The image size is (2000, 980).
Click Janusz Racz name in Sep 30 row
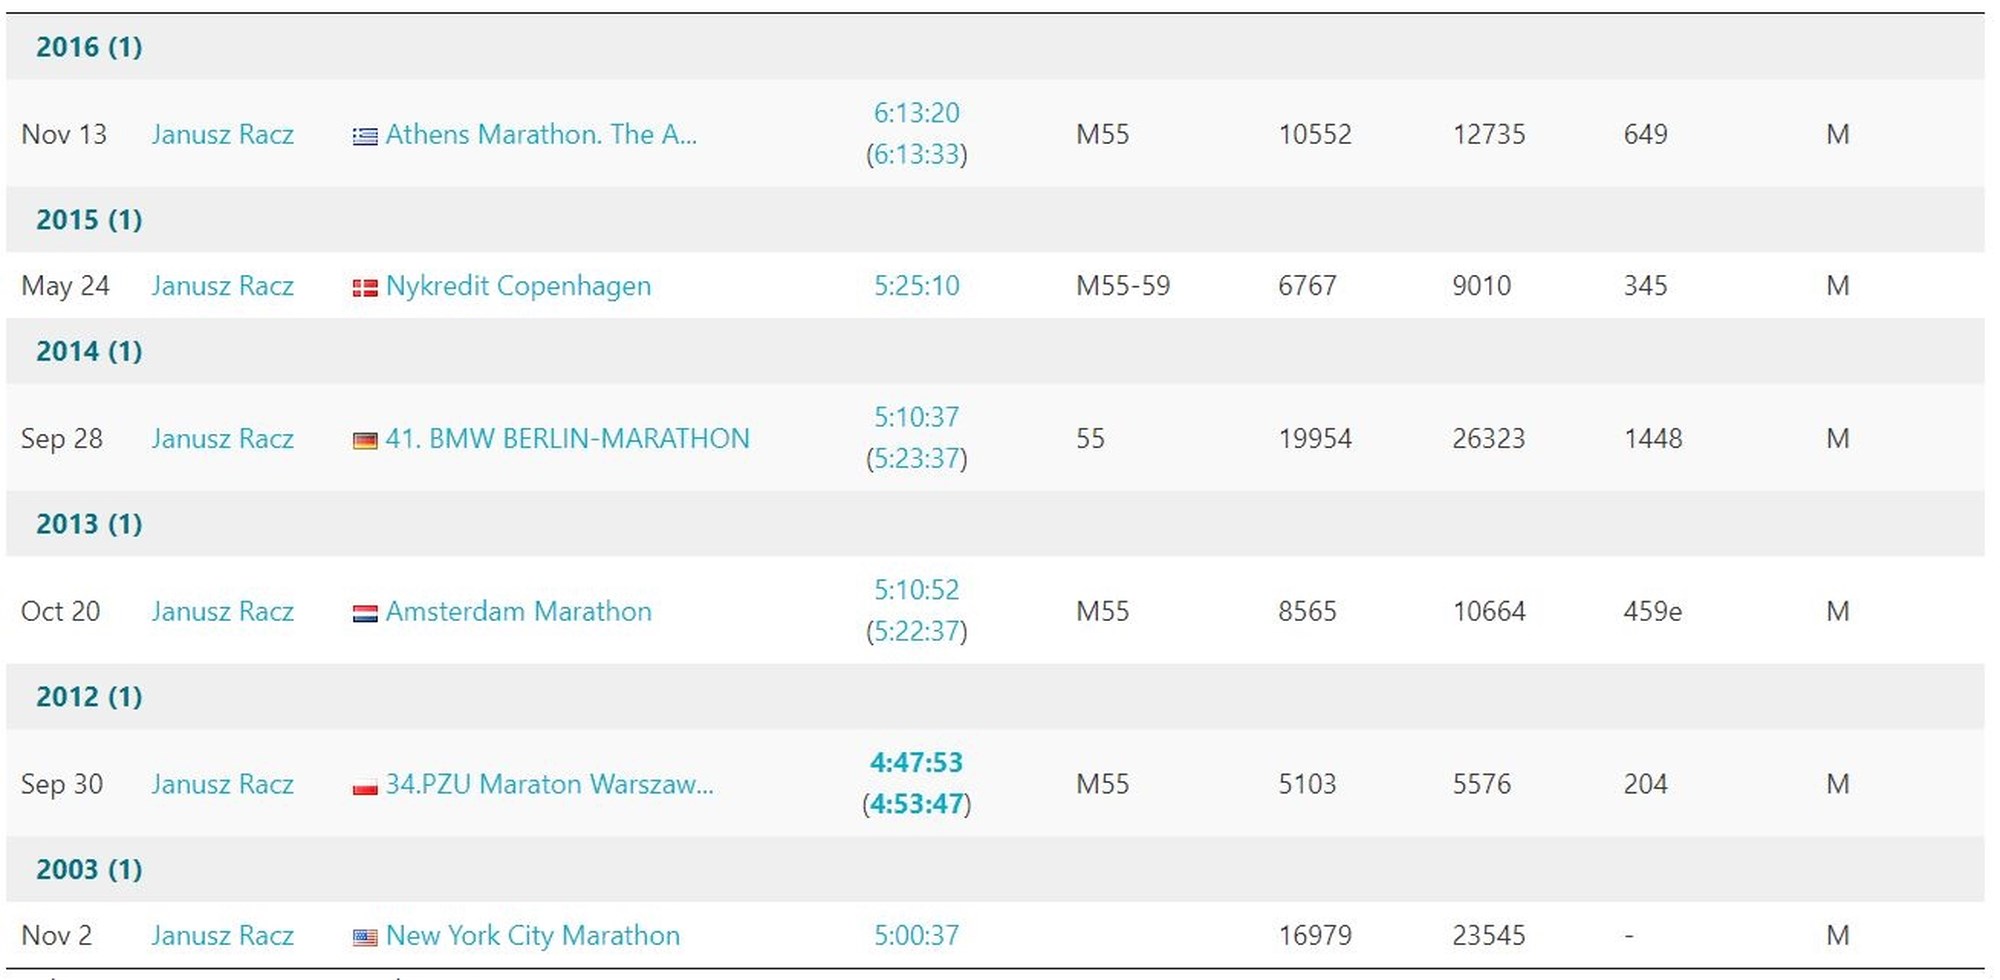[222, 784]
